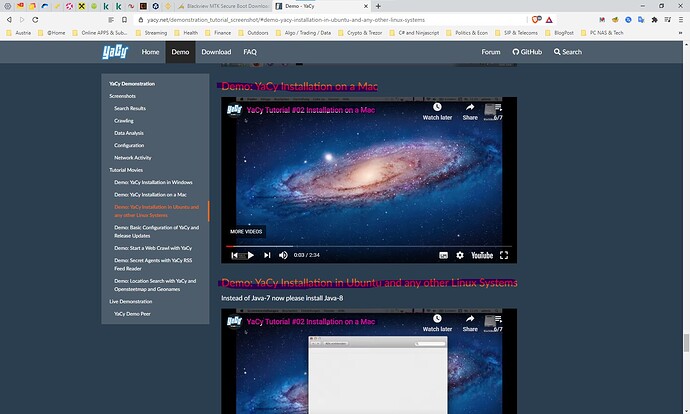Image resolution: width=690 pixels, height=414 pixels.
Task: Click YaCy Demonstration in sidebar
Action: pos(132,84)
